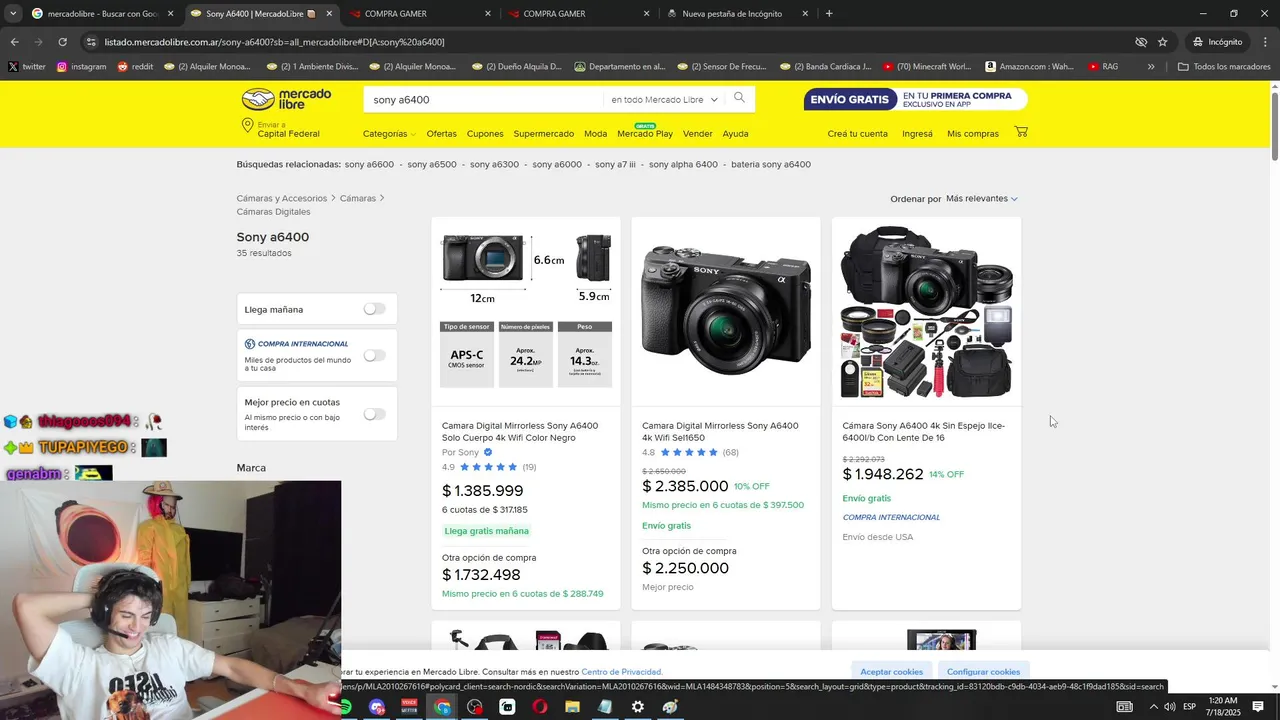
Task: Open Todos los marcadores folder
Action: [x=1224, y=67]
